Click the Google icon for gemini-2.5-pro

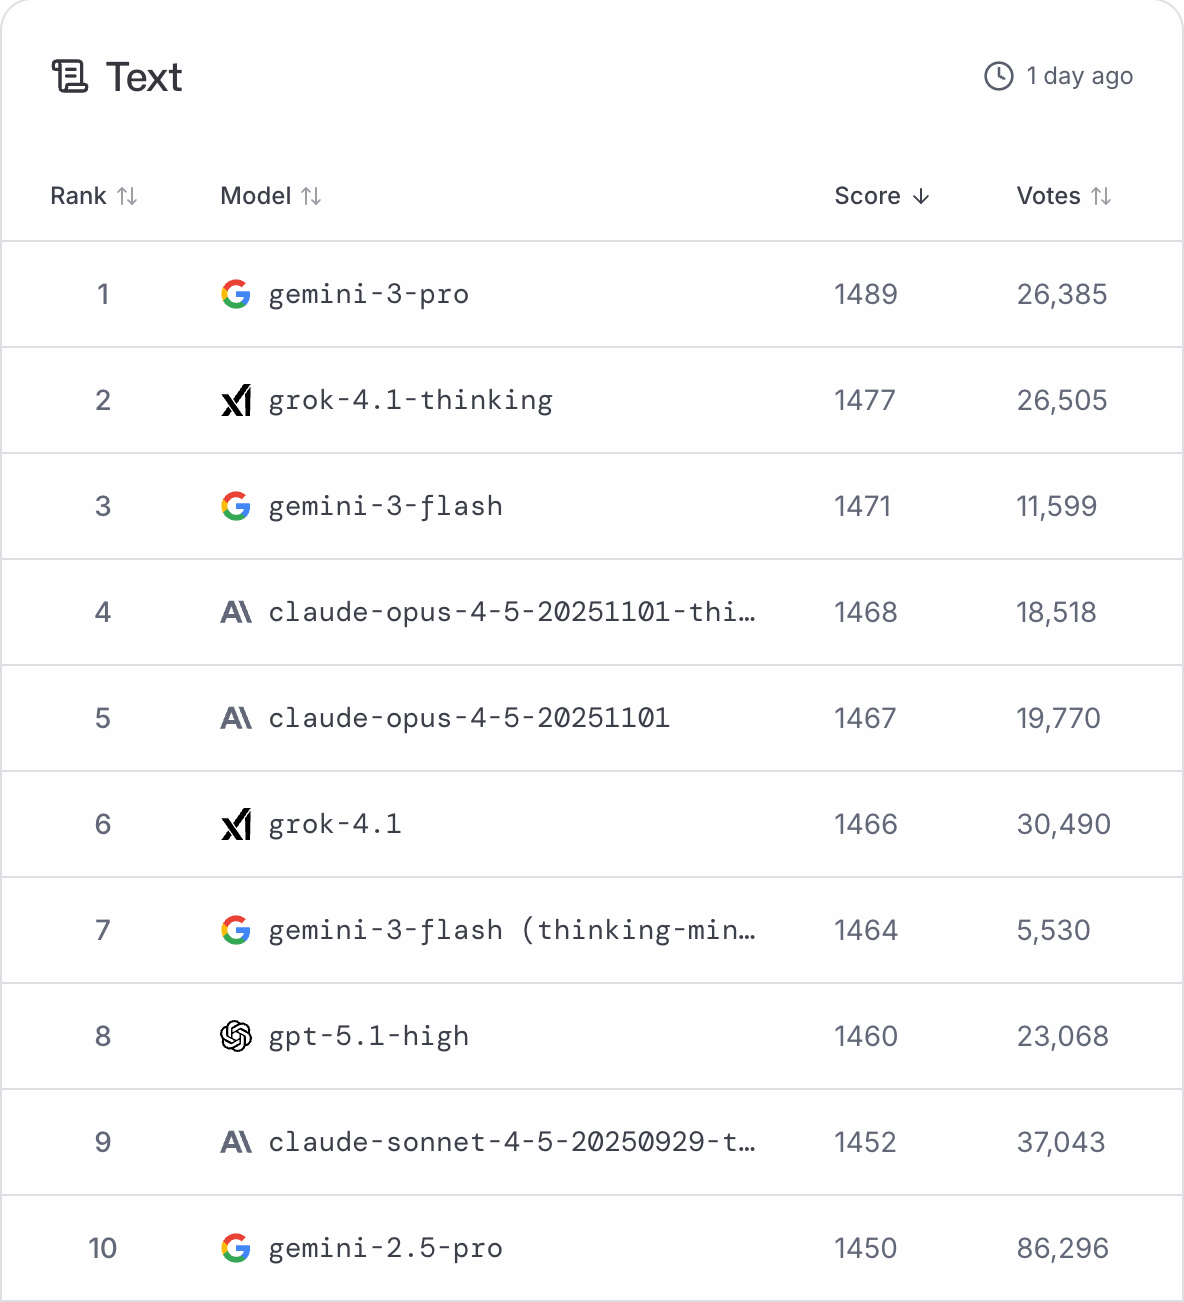236,1248
